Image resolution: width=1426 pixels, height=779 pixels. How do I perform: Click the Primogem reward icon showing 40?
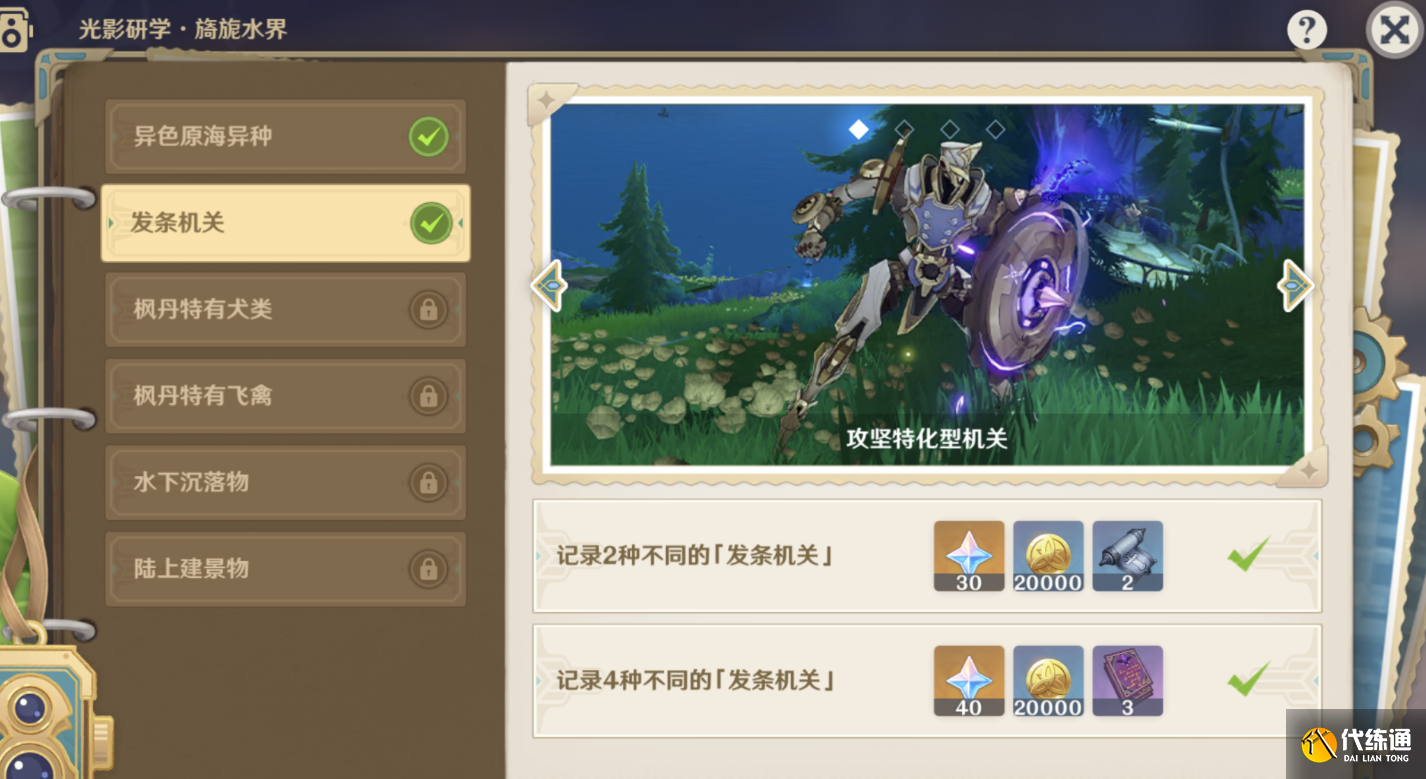(x=969, y=681)
